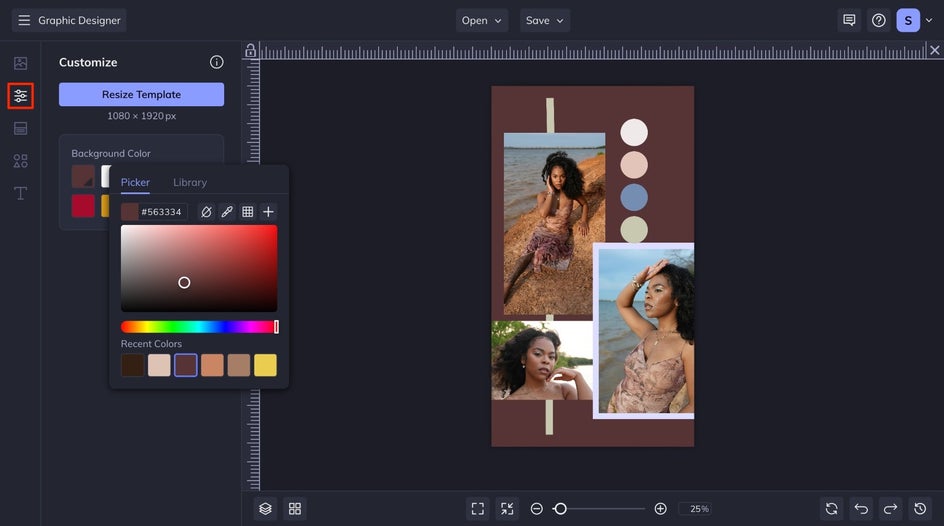The image size is (944, 526).
Task: Select the orange-tan recent color swatch
Action: pyautogui.click(x=212, y=365)
